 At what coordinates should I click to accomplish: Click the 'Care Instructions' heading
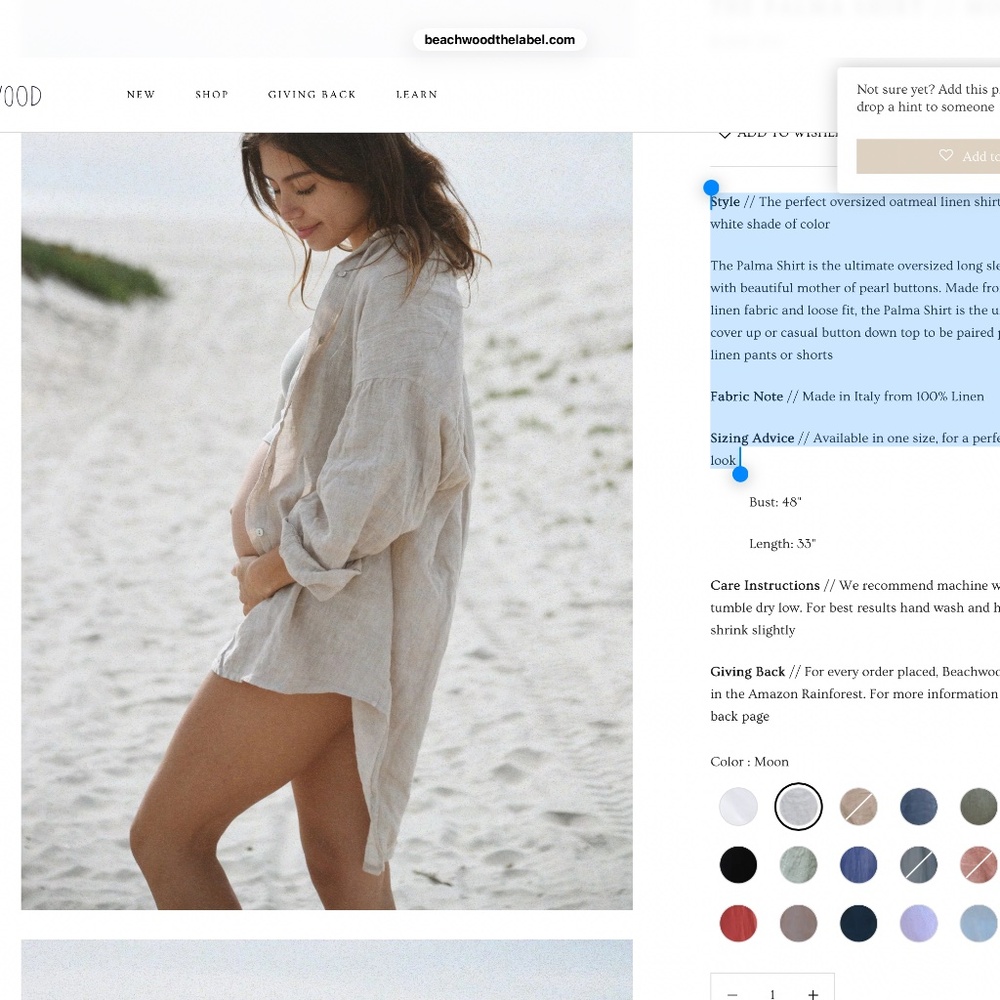pyautogui.click(x=765, y=585)
